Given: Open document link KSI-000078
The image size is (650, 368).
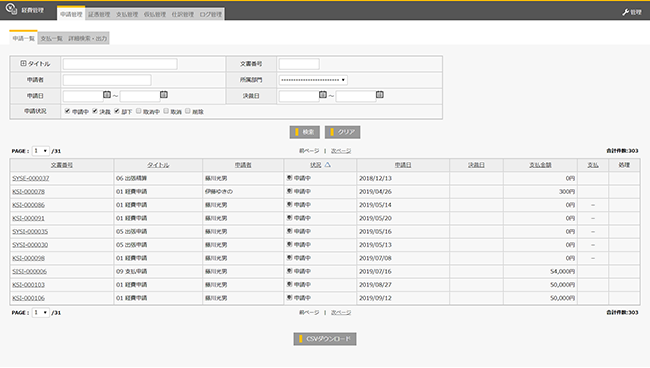Looking at the screenshot, I should click(x=29, y=191).
